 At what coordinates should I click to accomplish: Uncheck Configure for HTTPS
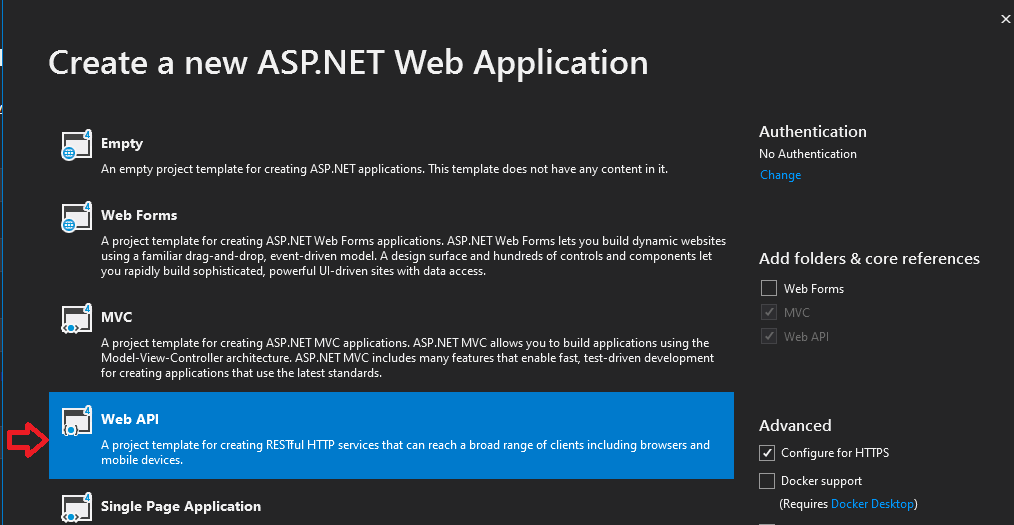click(767, 453)
